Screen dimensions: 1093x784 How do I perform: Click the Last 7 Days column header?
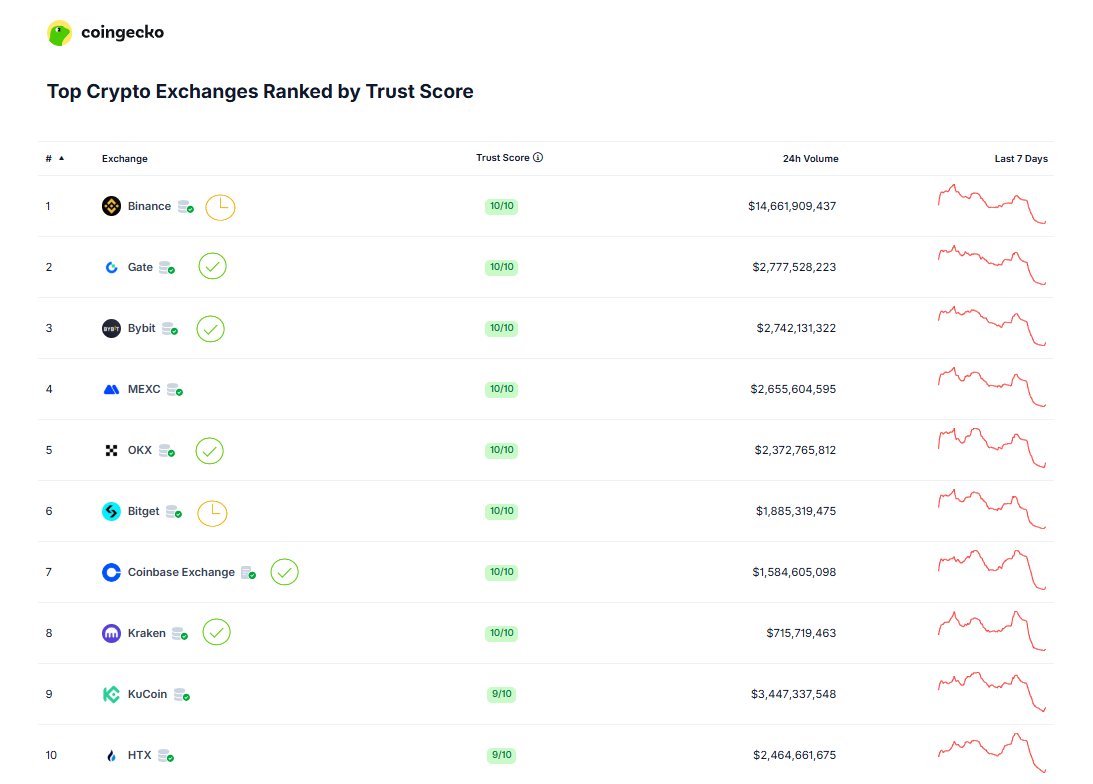pyautogui.click(x=1021, y=159)
